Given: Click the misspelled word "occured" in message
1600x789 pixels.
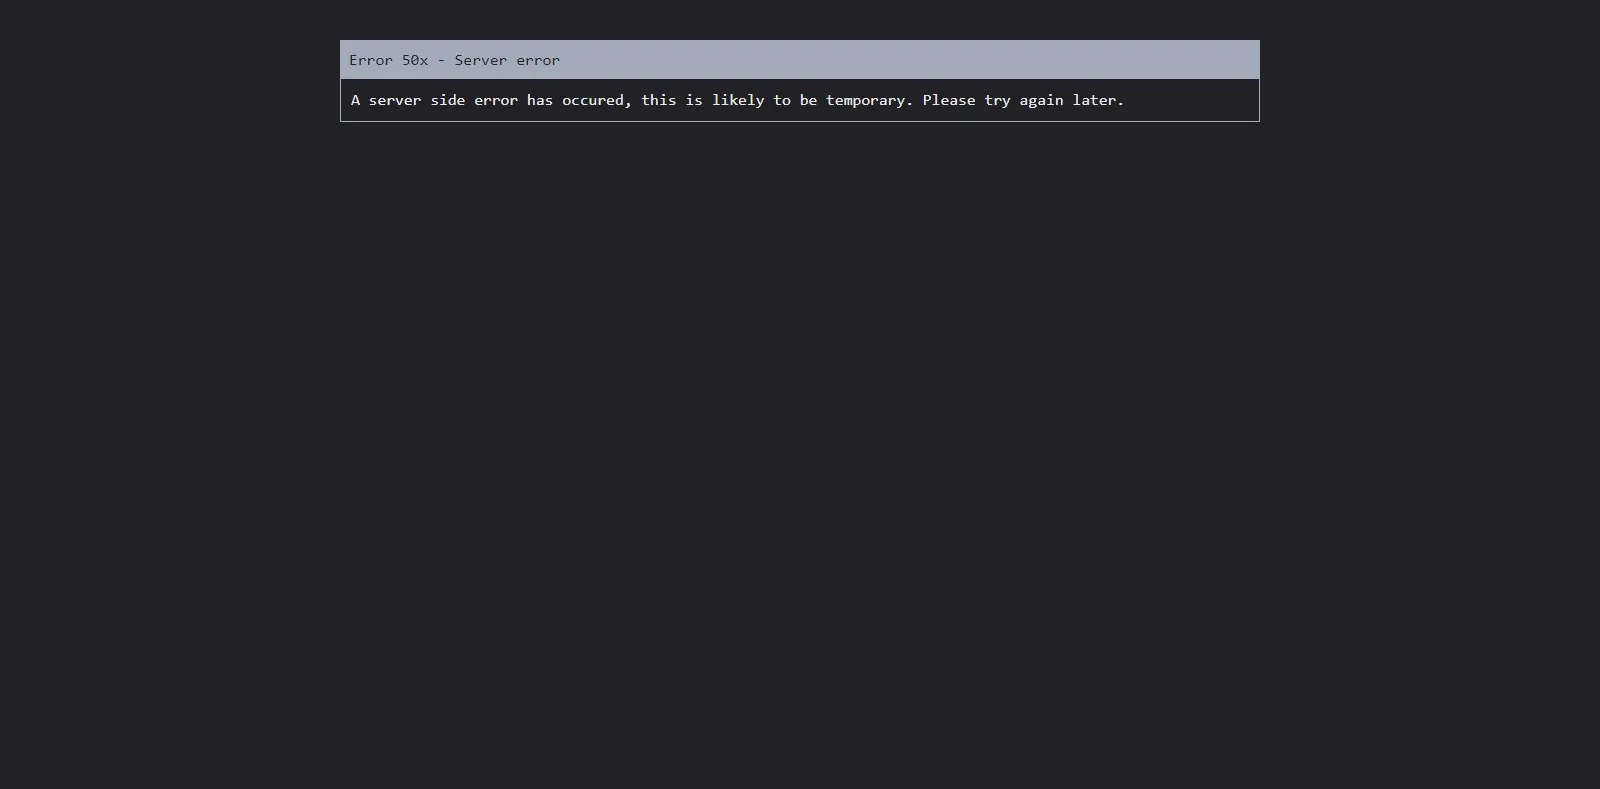Looking at the screenshot, I should coord(593,100).
